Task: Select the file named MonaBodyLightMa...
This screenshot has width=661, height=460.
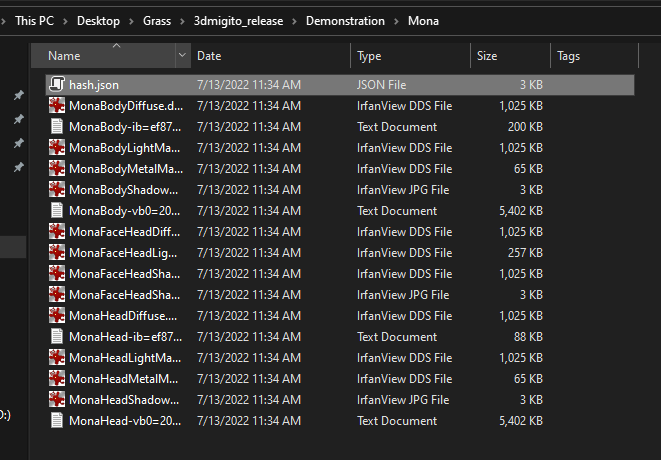Action: coord(124,148)
